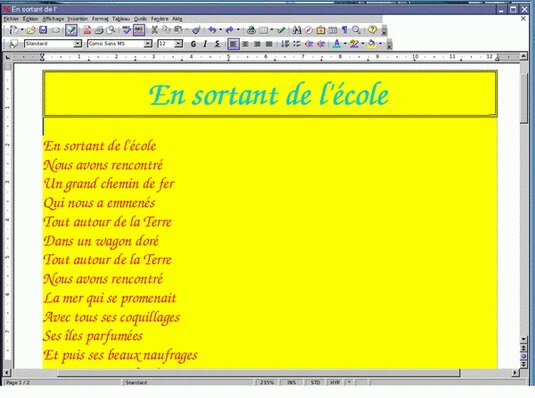Open Find & Replace binoculars icon

(297, 30)
